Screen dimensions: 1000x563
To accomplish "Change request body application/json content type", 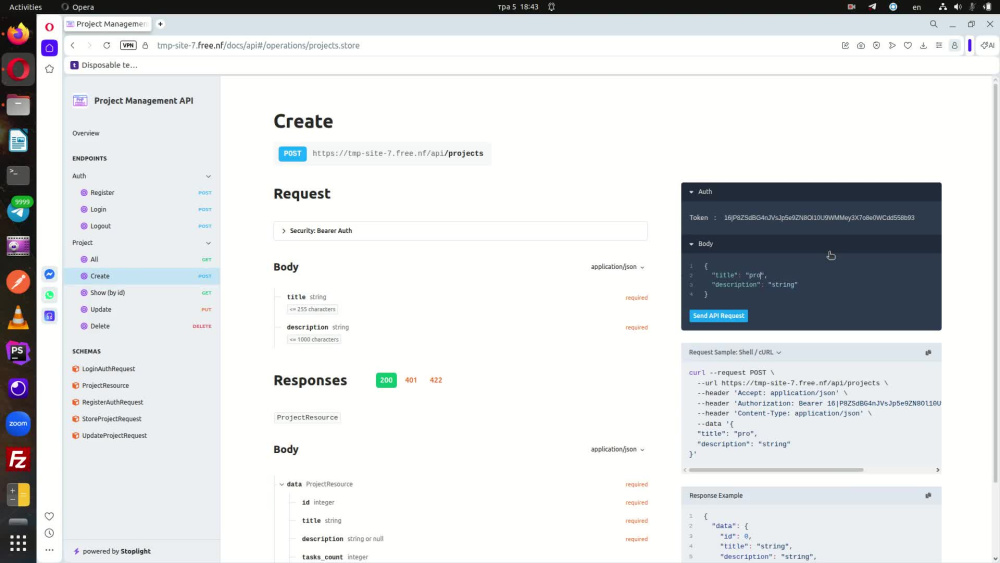I will point(617,267).
